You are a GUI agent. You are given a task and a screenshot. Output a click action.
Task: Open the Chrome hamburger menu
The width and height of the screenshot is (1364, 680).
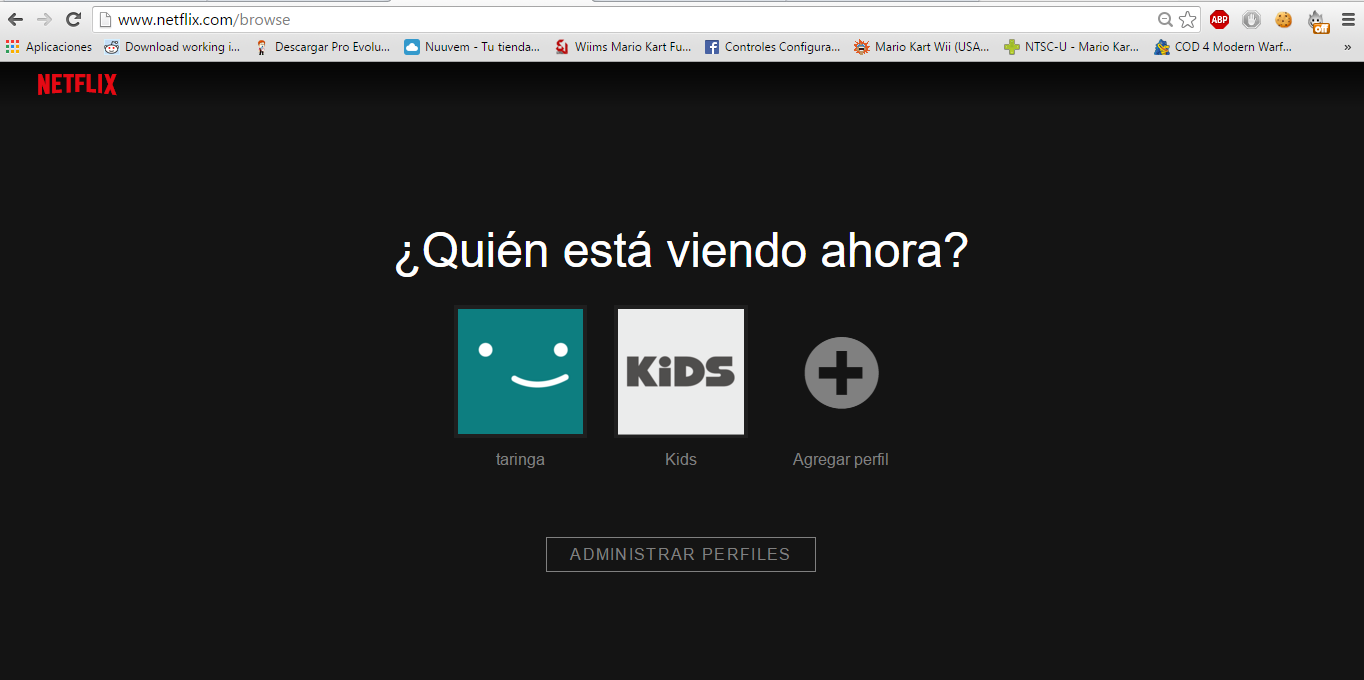click(x=1349, y=19)
